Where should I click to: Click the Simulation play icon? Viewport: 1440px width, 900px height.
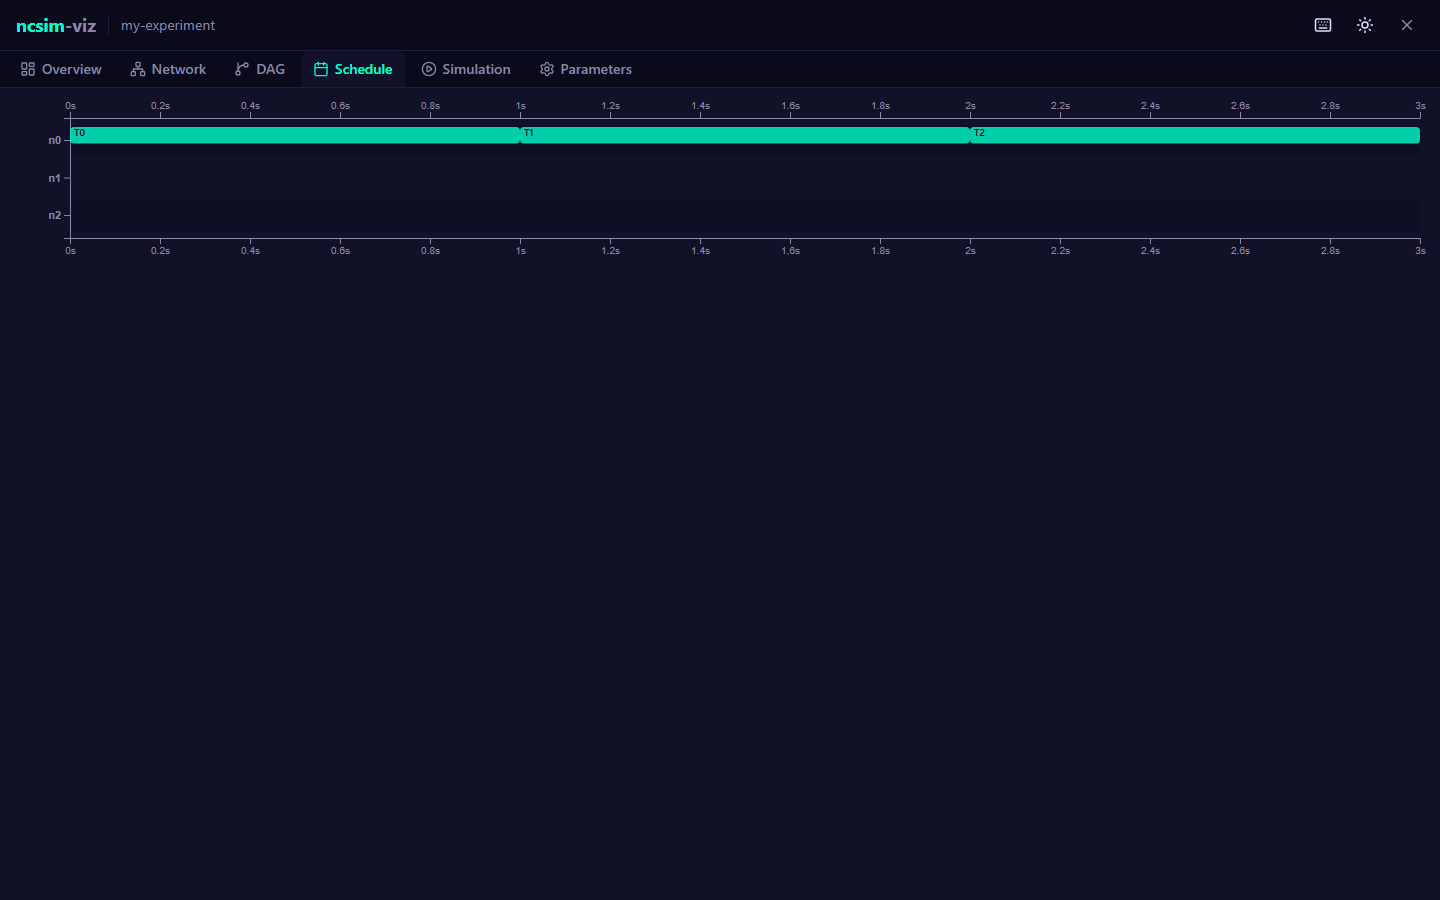(x=429, y=69)
